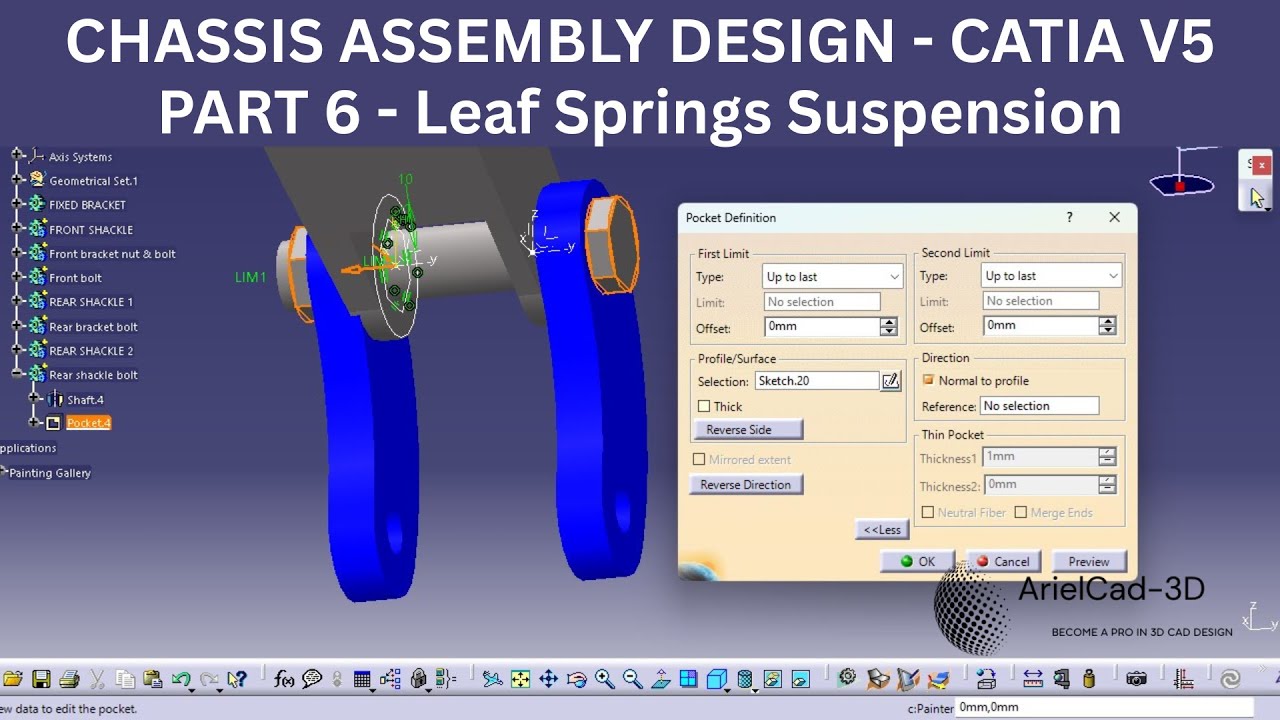Viewport: 1280px width, 720px height.
Task: Click the Capture camera icon
Action: pyautogui.click(x=1136, y=679)
